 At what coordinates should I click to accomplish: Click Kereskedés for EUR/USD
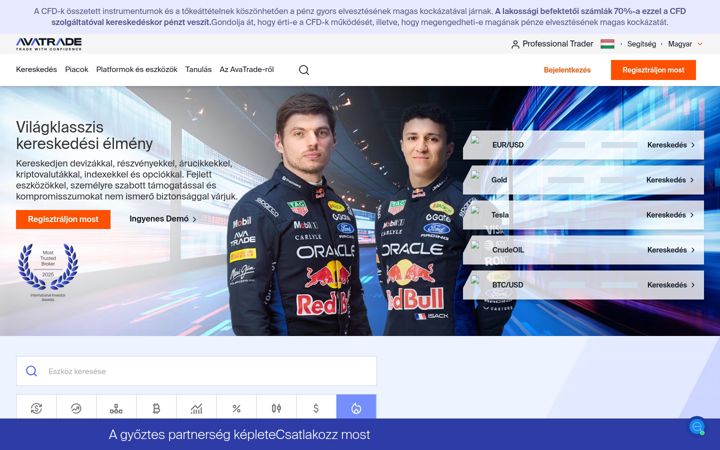[x=671, y=145]
